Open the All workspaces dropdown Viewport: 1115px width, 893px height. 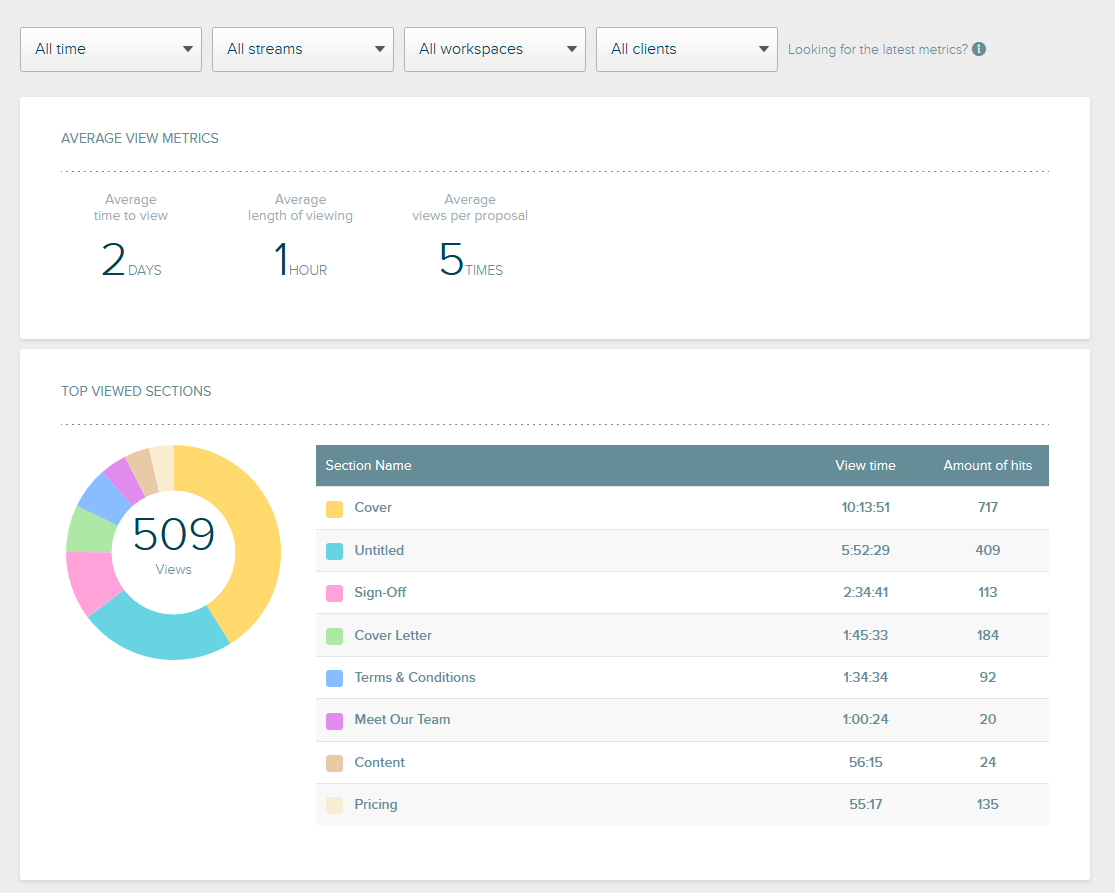tap(494, 49)
